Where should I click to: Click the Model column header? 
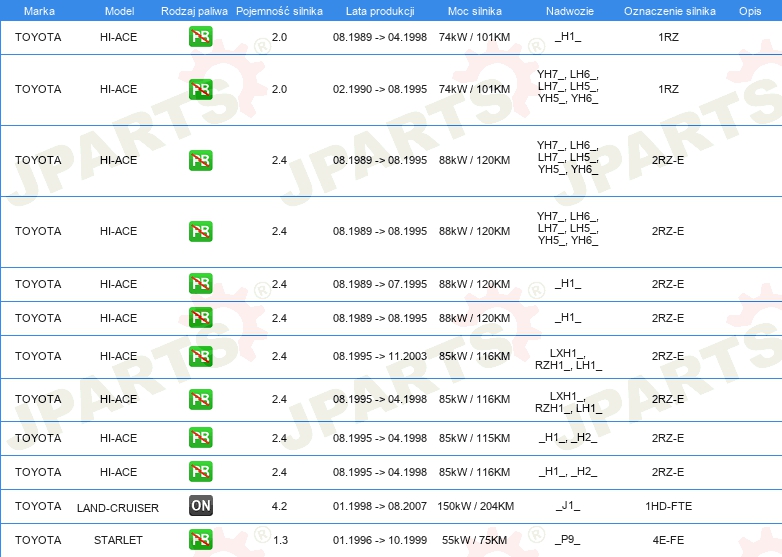(x=119, y=10)
